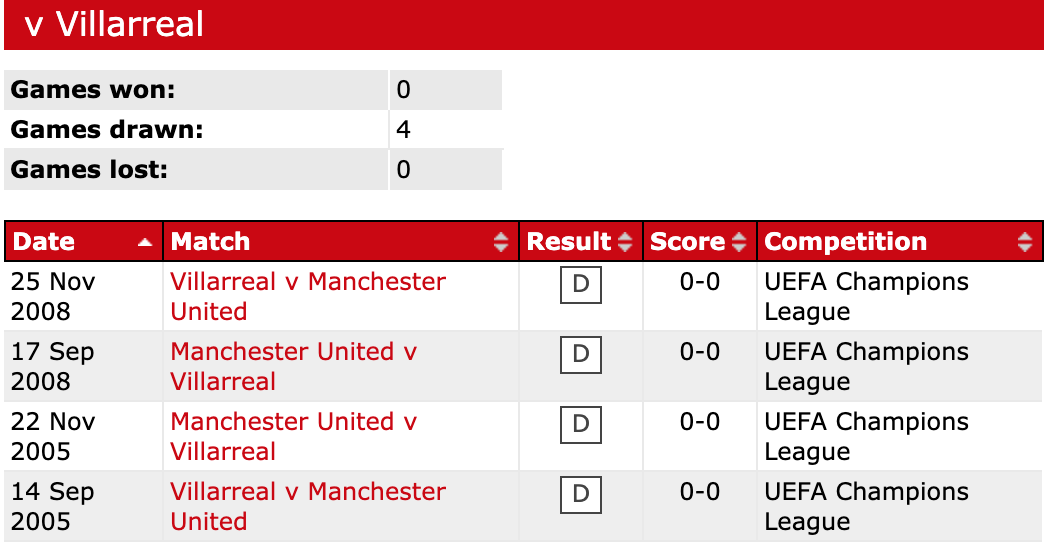Open the 22 Nov 2005 Manchester United v Villarreal match
Image resolution: width=1044 pixels, height=548 pixels.
tap(294, 423)
